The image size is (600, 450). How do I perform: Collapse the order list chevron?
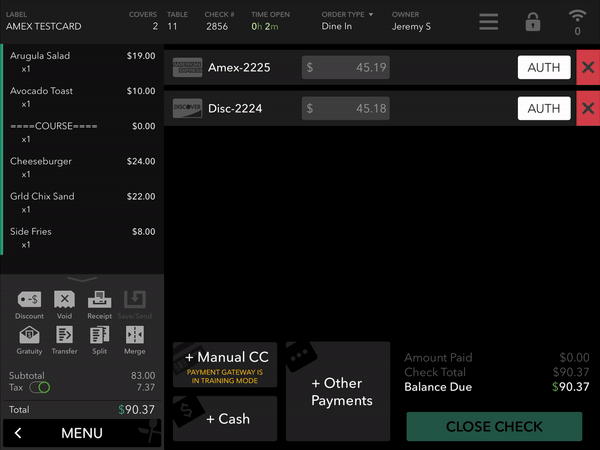click(x=82, y=279)
